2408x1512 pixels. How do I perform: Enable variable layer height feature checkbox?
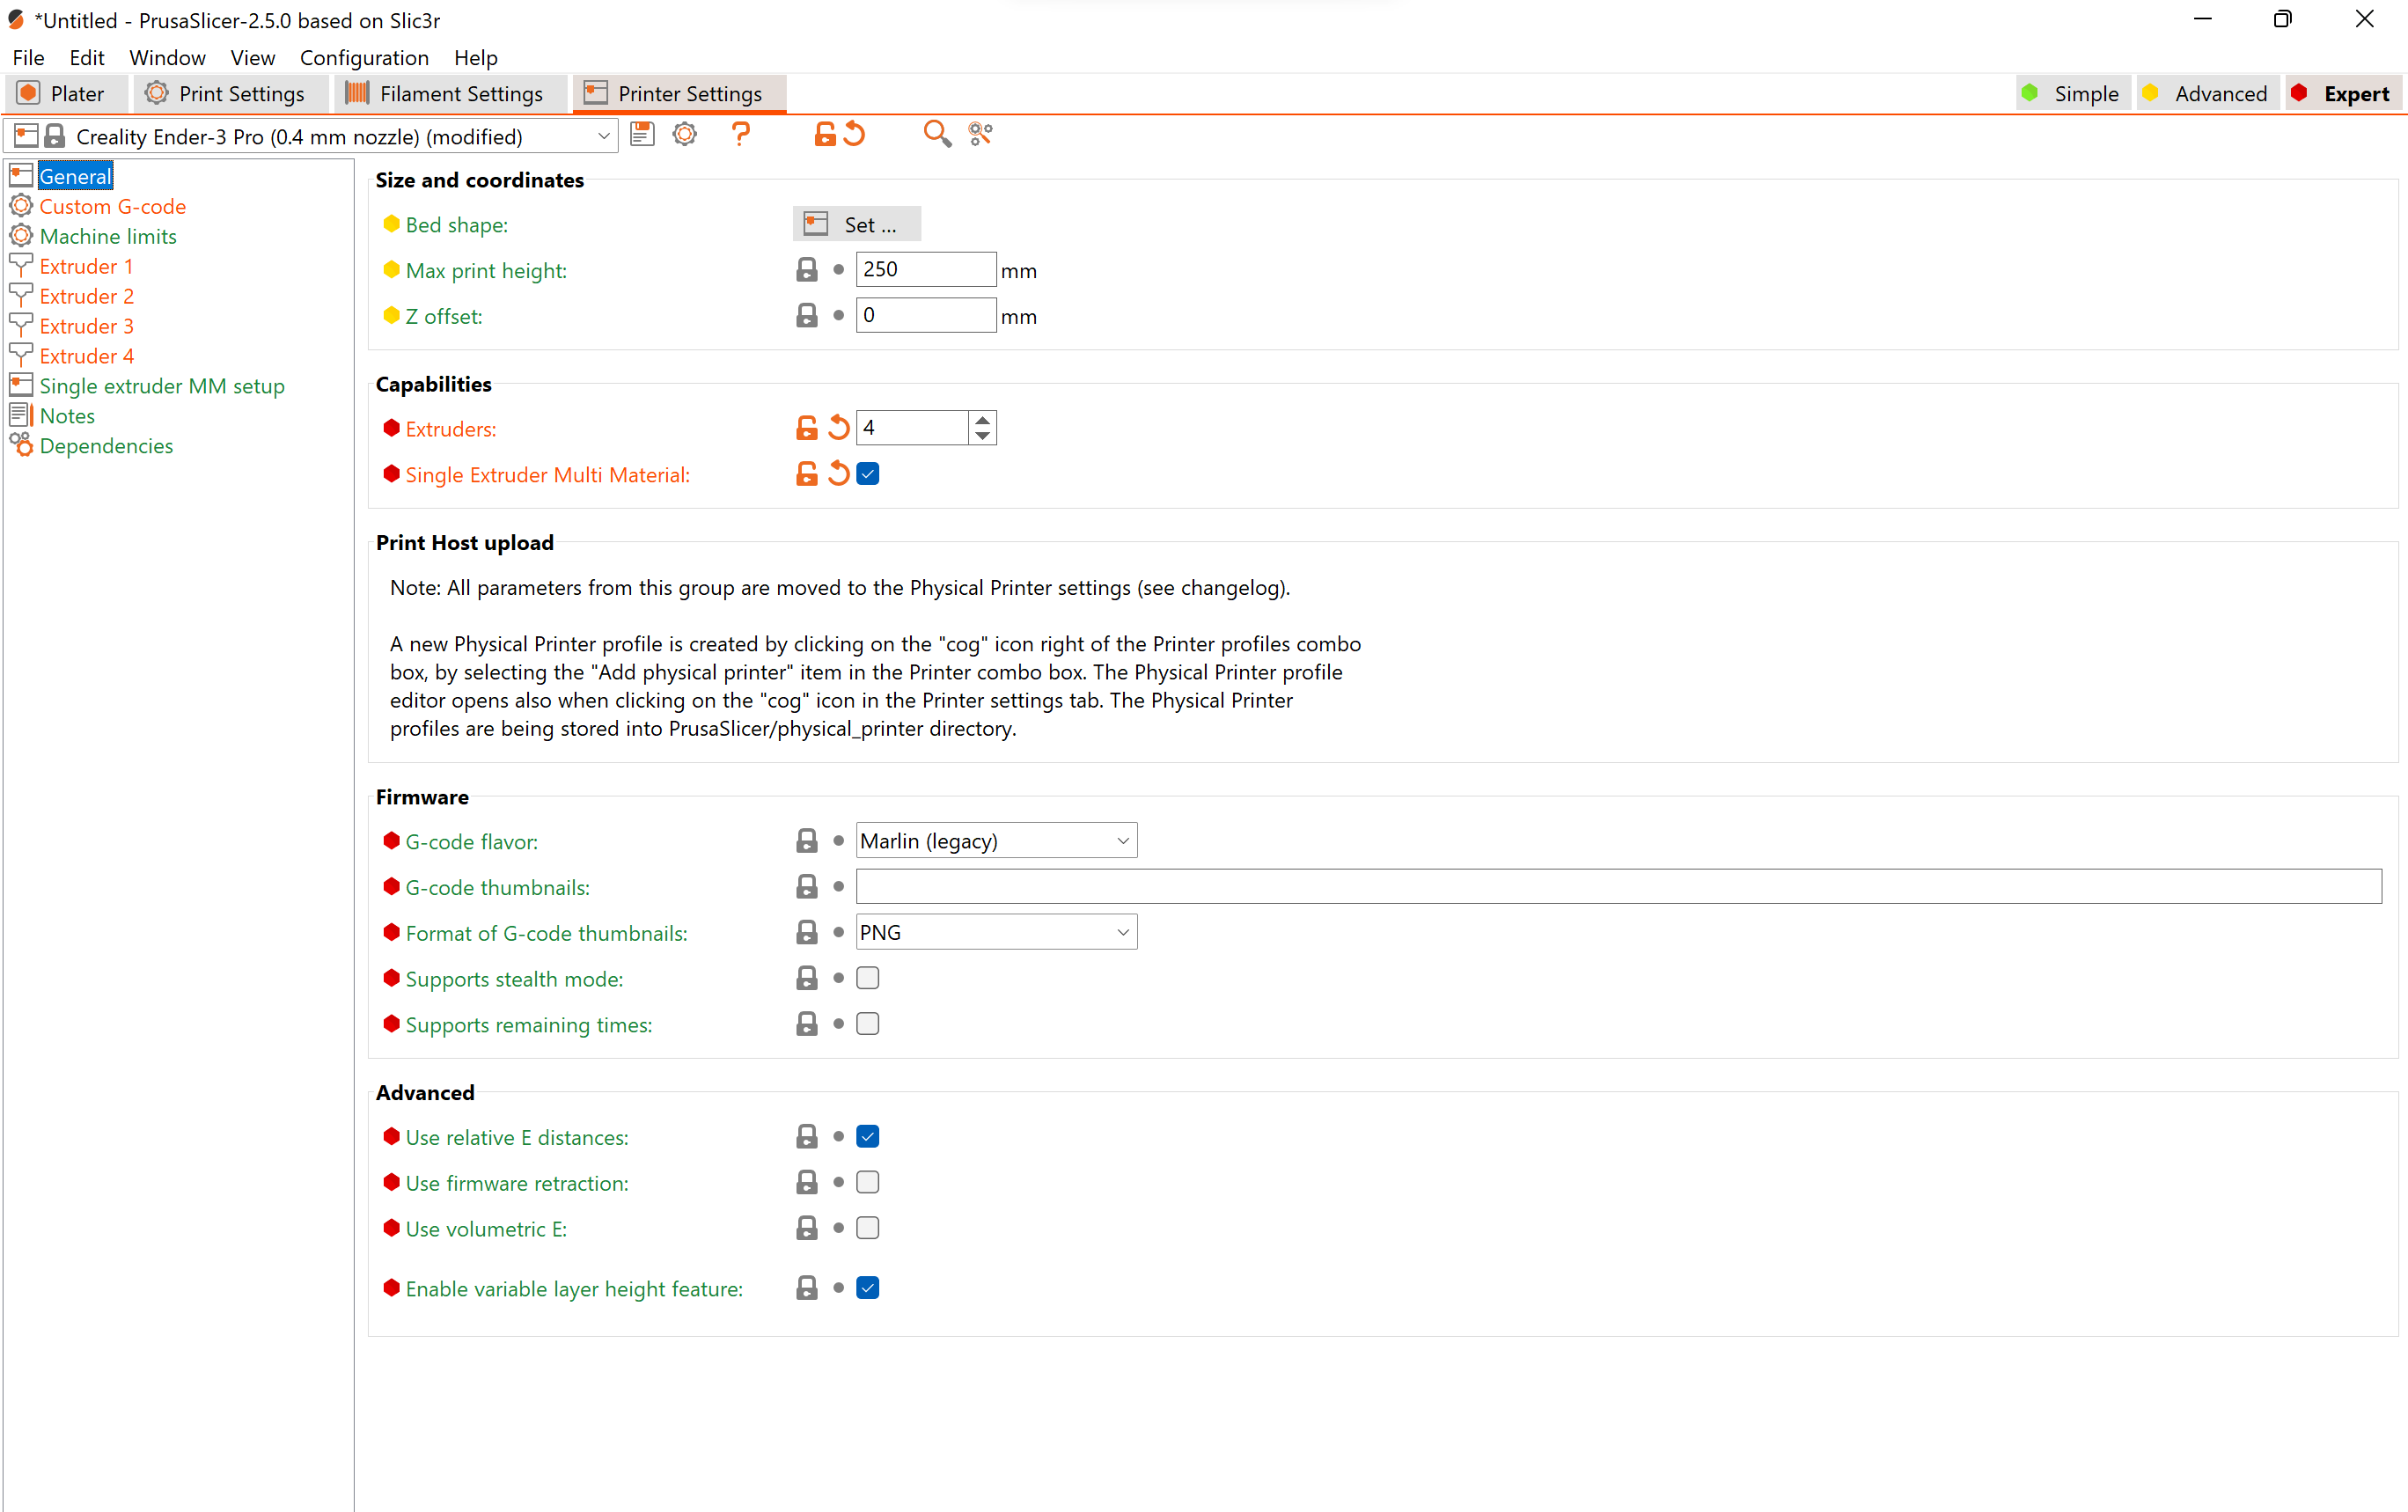pos(867,1288)
